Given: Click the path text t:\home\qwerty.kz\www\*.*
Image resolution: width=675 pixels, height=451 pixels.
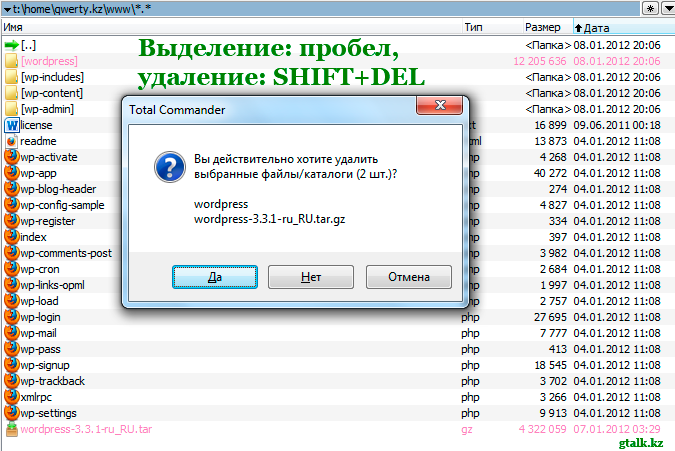Looking at the screenshot, I should pyautogui.click(x=82, y=9).
